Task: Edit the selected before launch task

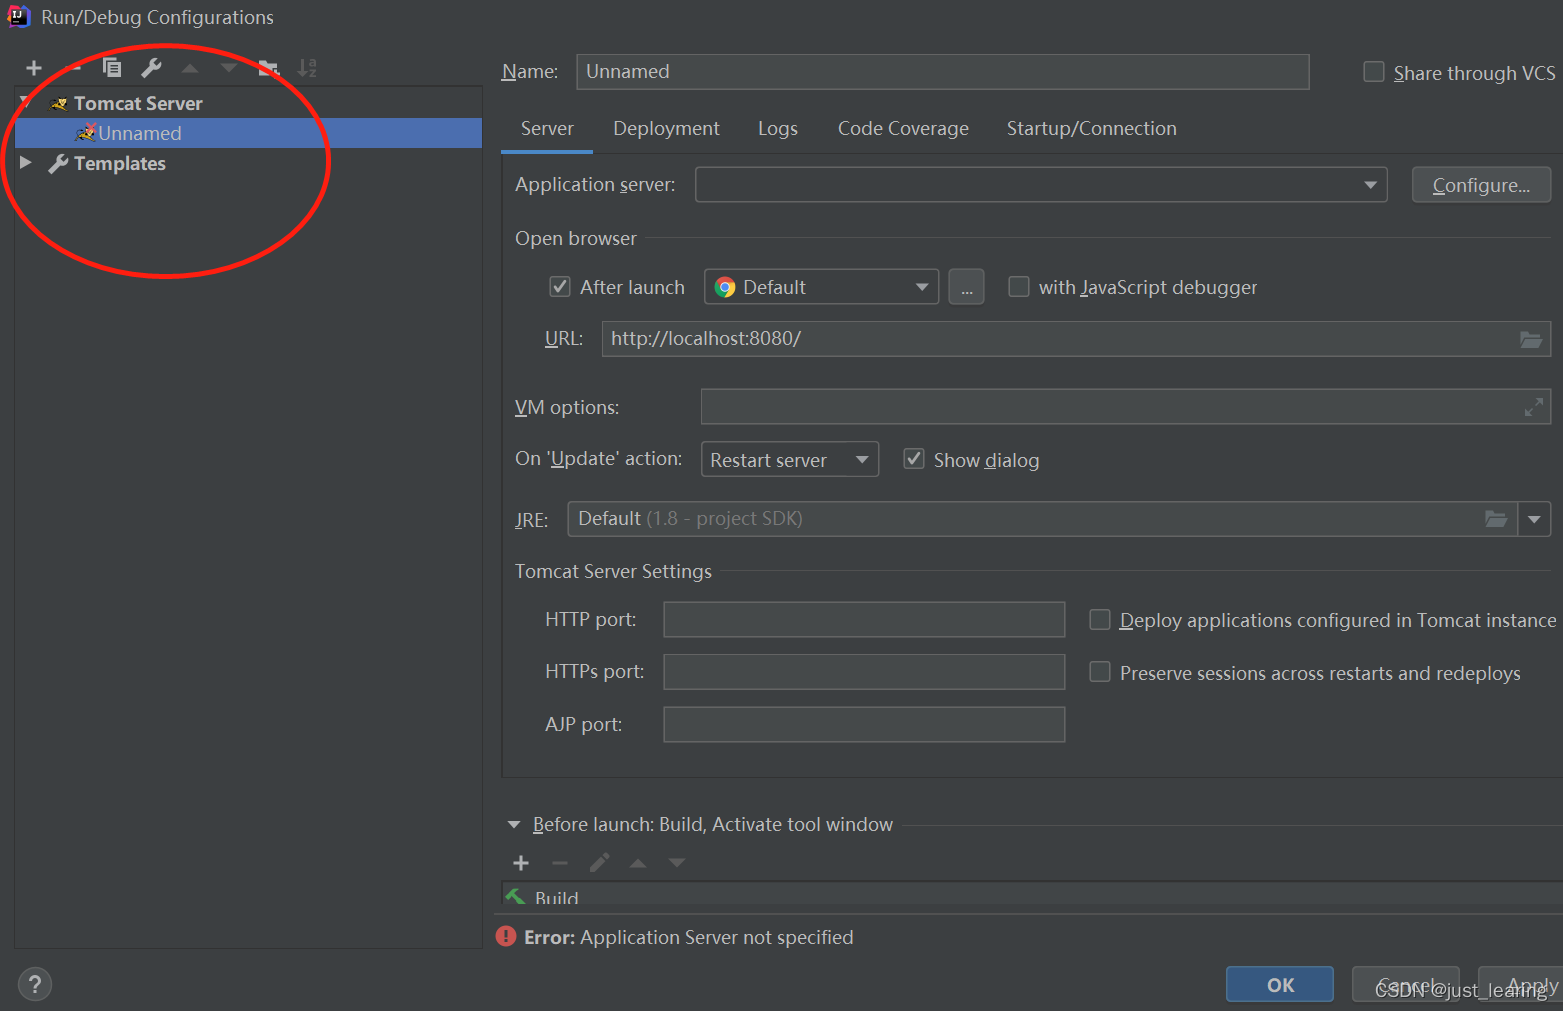Action: 599,862
